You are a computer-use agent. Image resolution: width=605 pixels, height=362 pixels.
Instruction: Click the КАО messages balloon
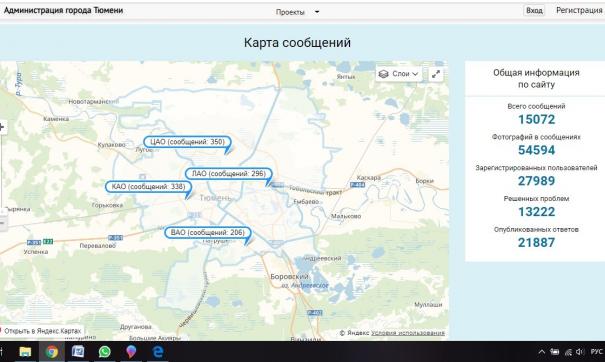149,187
